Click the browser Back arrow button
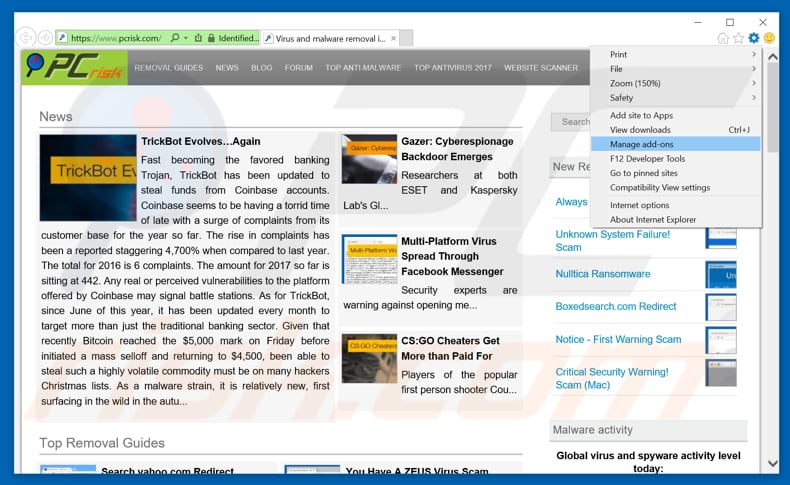 pyautogui.click(x=26, y=38)
